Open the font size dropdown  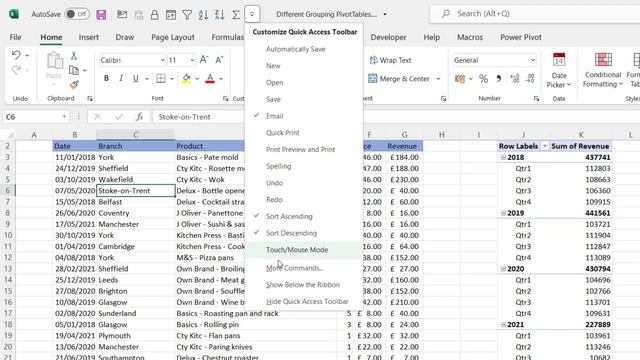(192, 60)
